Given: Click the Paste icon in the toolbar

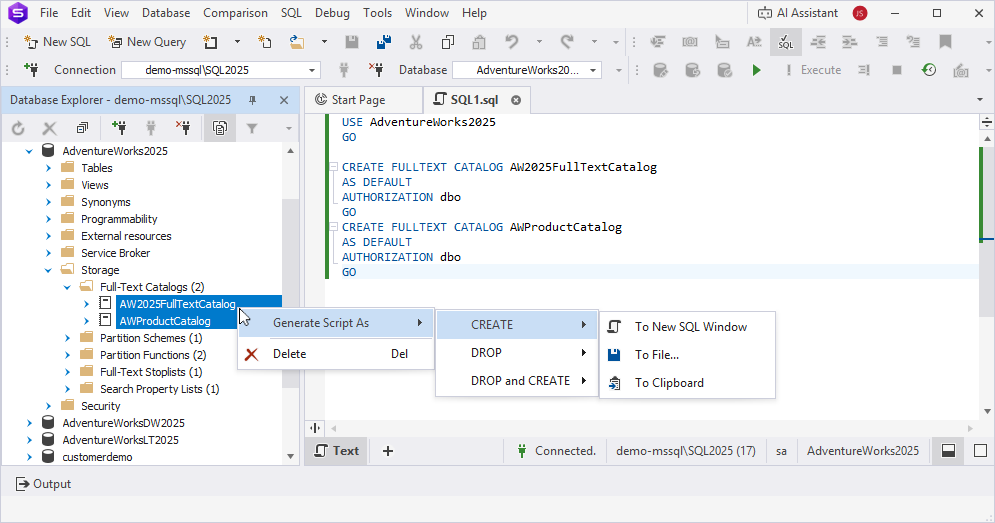Looking at the screenshot, I should coord(479,42).
